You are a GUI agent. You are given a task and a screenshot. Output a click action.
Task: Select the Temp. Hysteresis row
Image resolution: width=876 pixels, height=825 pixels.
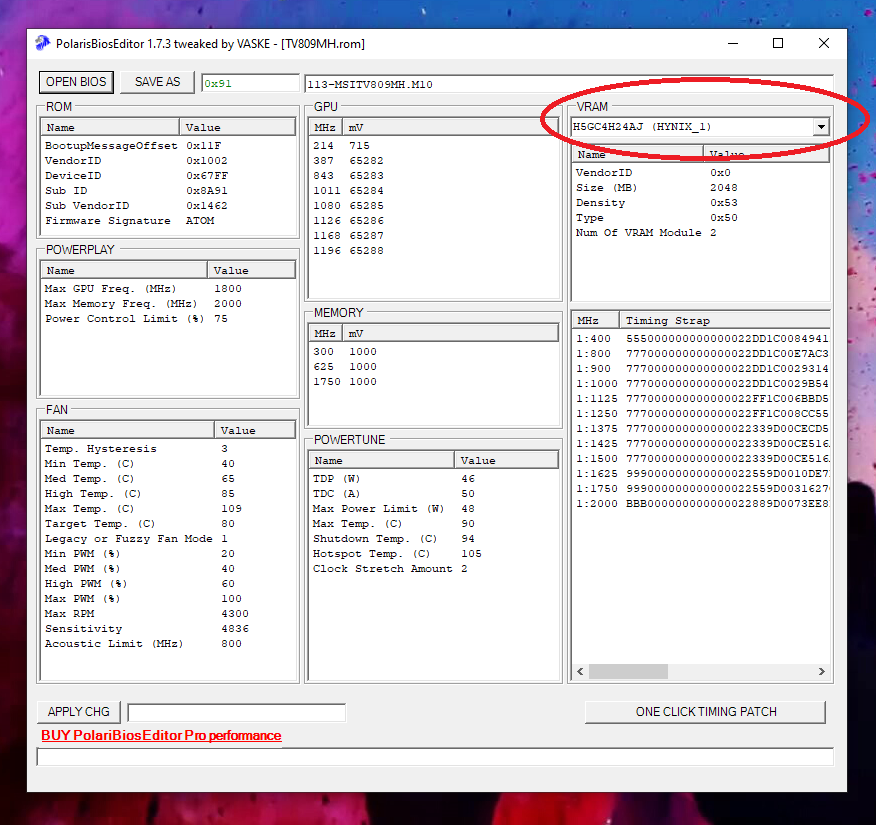pos(168,449)
